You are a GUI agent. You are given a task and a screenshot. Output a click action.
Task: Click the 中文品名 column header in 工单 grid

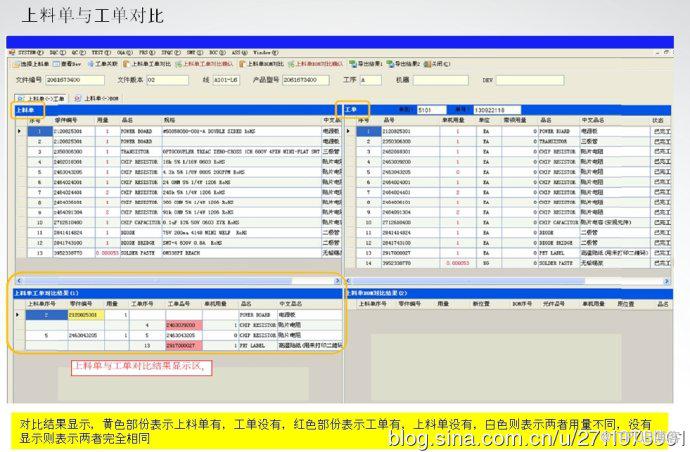614,120
